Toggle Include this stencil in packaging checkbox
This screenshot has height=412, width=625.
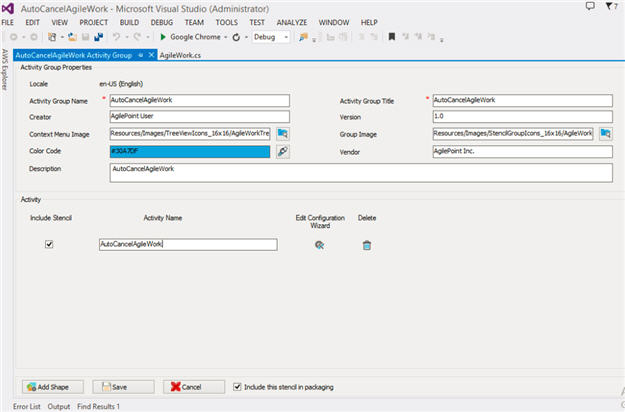[237, 387]
